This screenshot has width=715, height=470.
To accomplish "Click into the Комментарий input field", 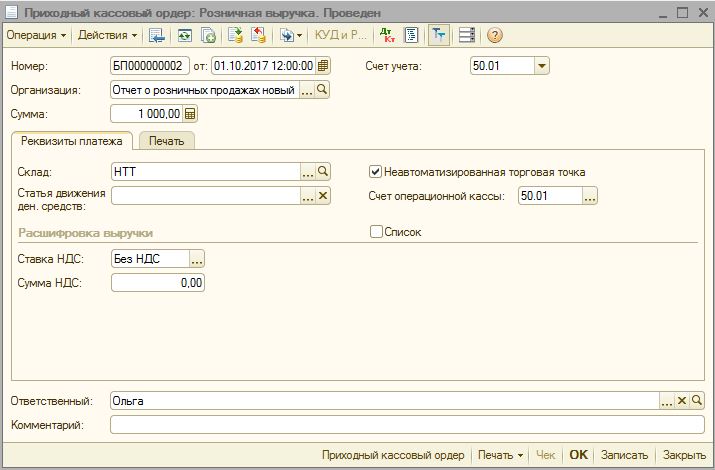I will [406, 425].
